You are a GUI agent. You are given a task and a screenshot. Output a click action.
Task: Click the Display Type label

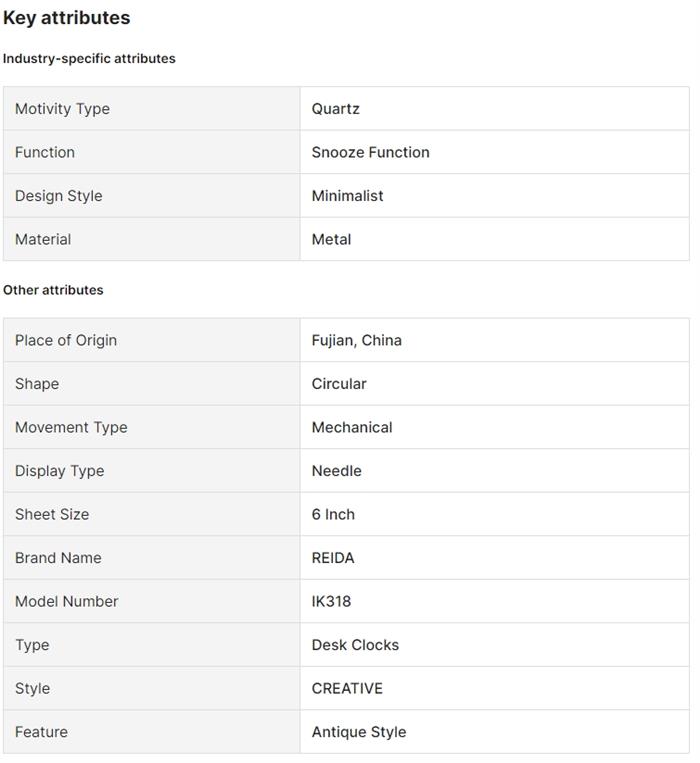[x=59, y=471]
